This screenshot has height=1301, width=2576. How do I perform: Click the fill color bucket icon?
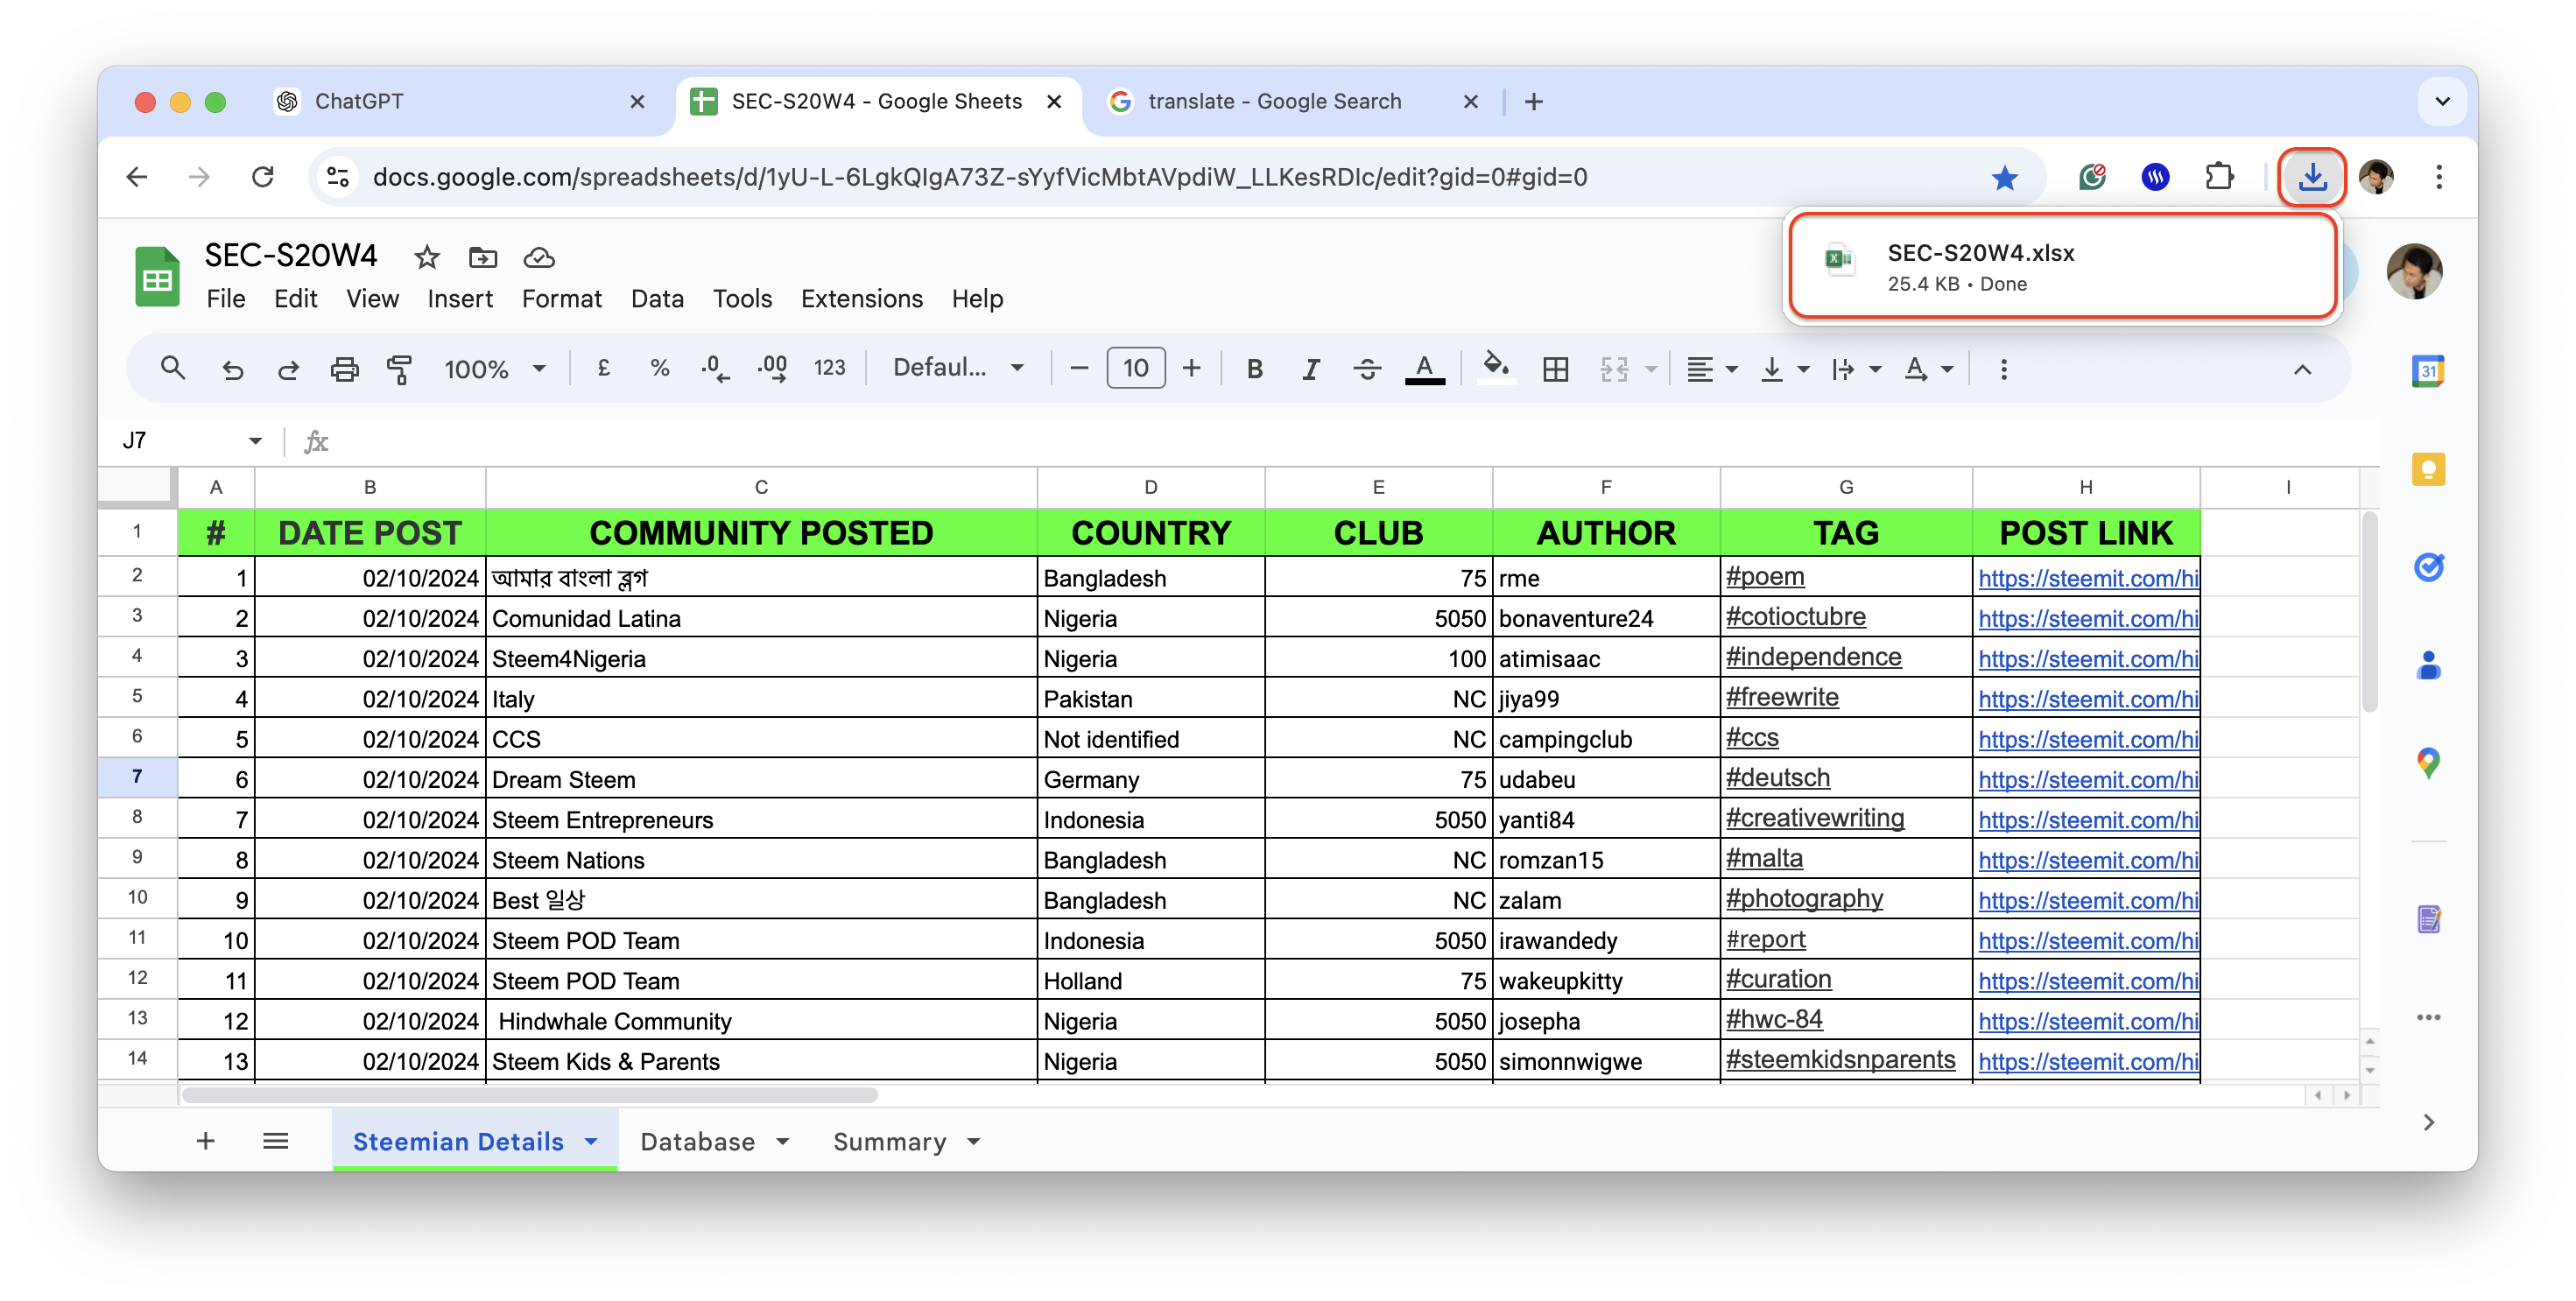[x=1495, y=367]
